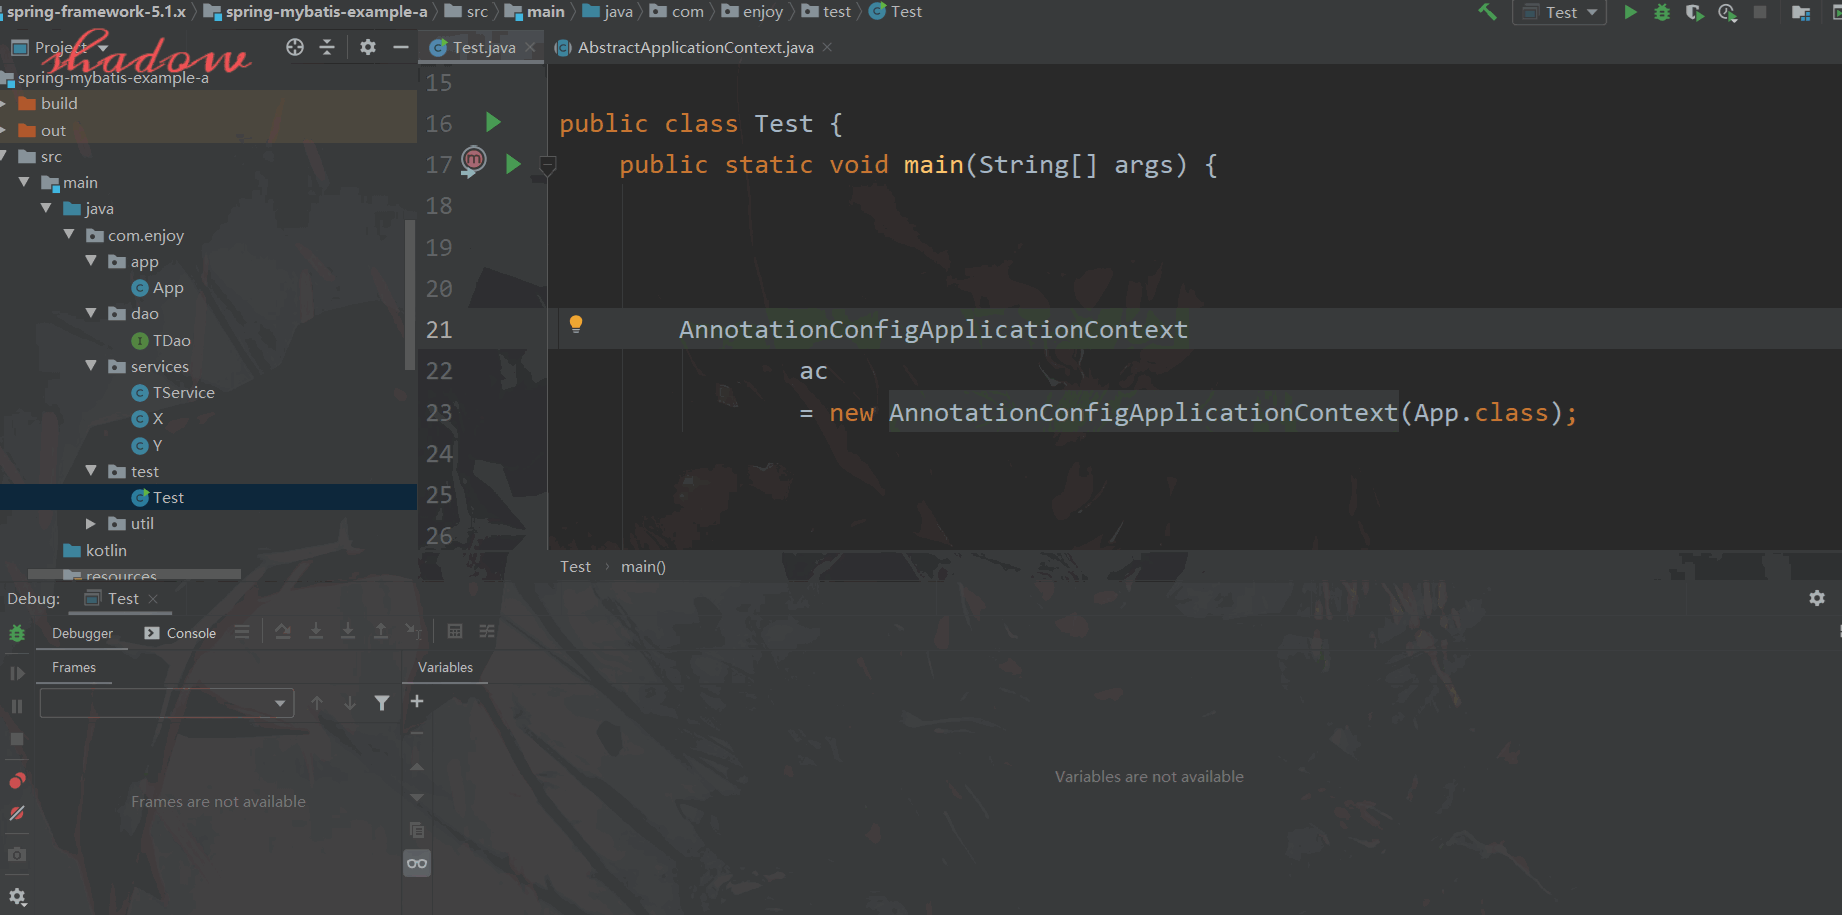Screen dimensions: 1842x915
Task: Open debug panel settings gear at the bottom
Action: (17, 897)
